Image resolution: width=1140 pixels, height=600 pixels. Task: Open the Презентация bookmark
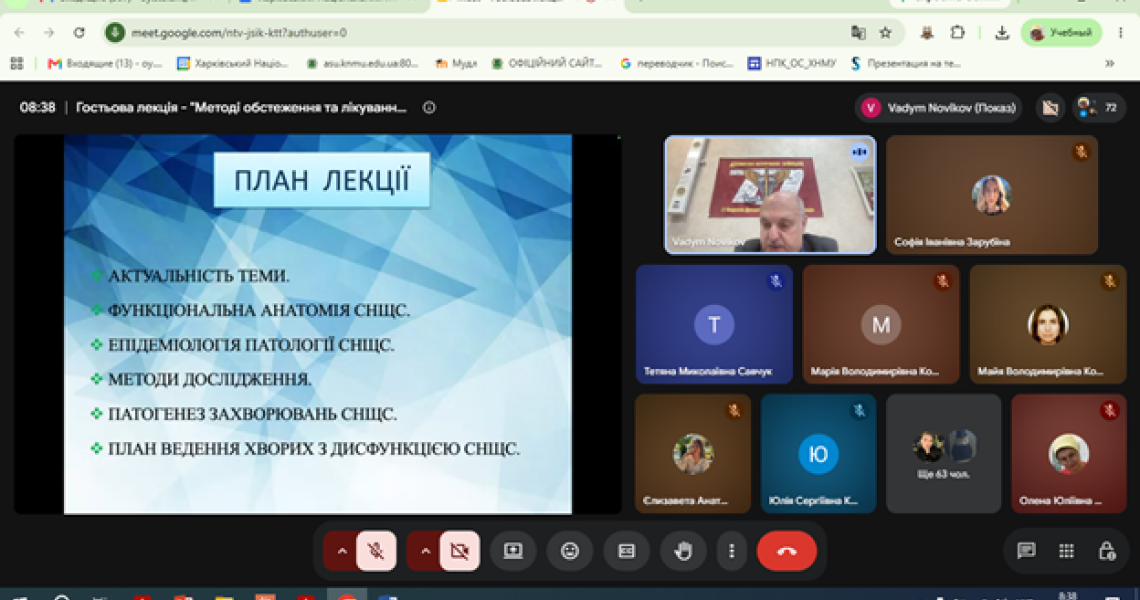[906, 64]
